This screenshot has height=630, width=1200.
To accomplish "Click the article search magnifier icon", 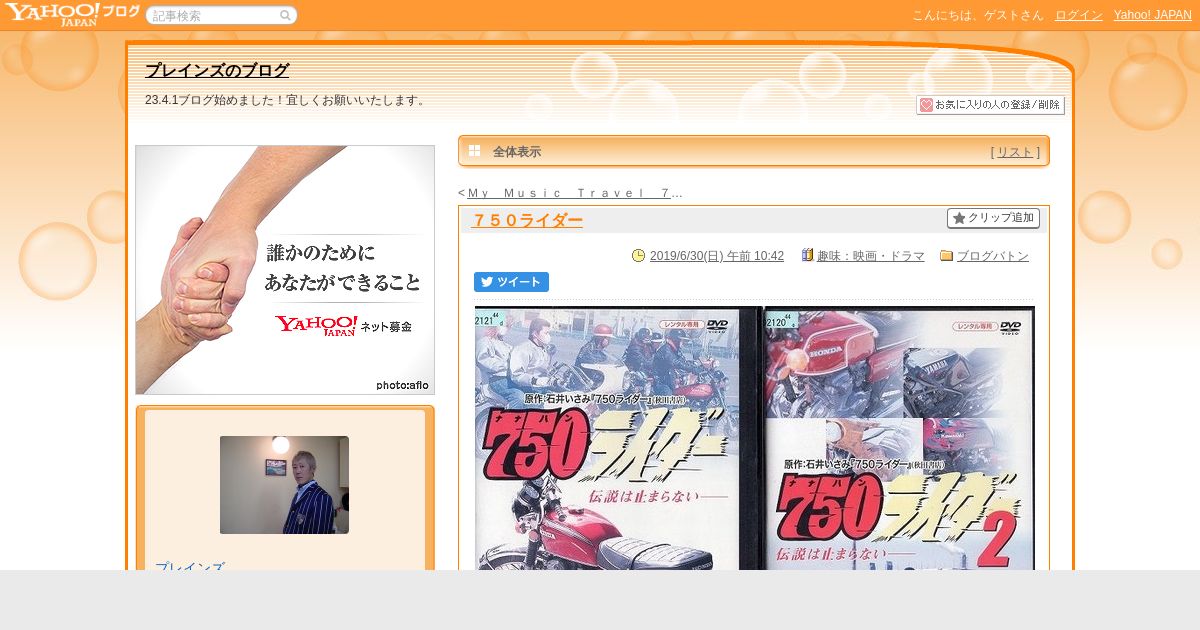I will (285, 16).
